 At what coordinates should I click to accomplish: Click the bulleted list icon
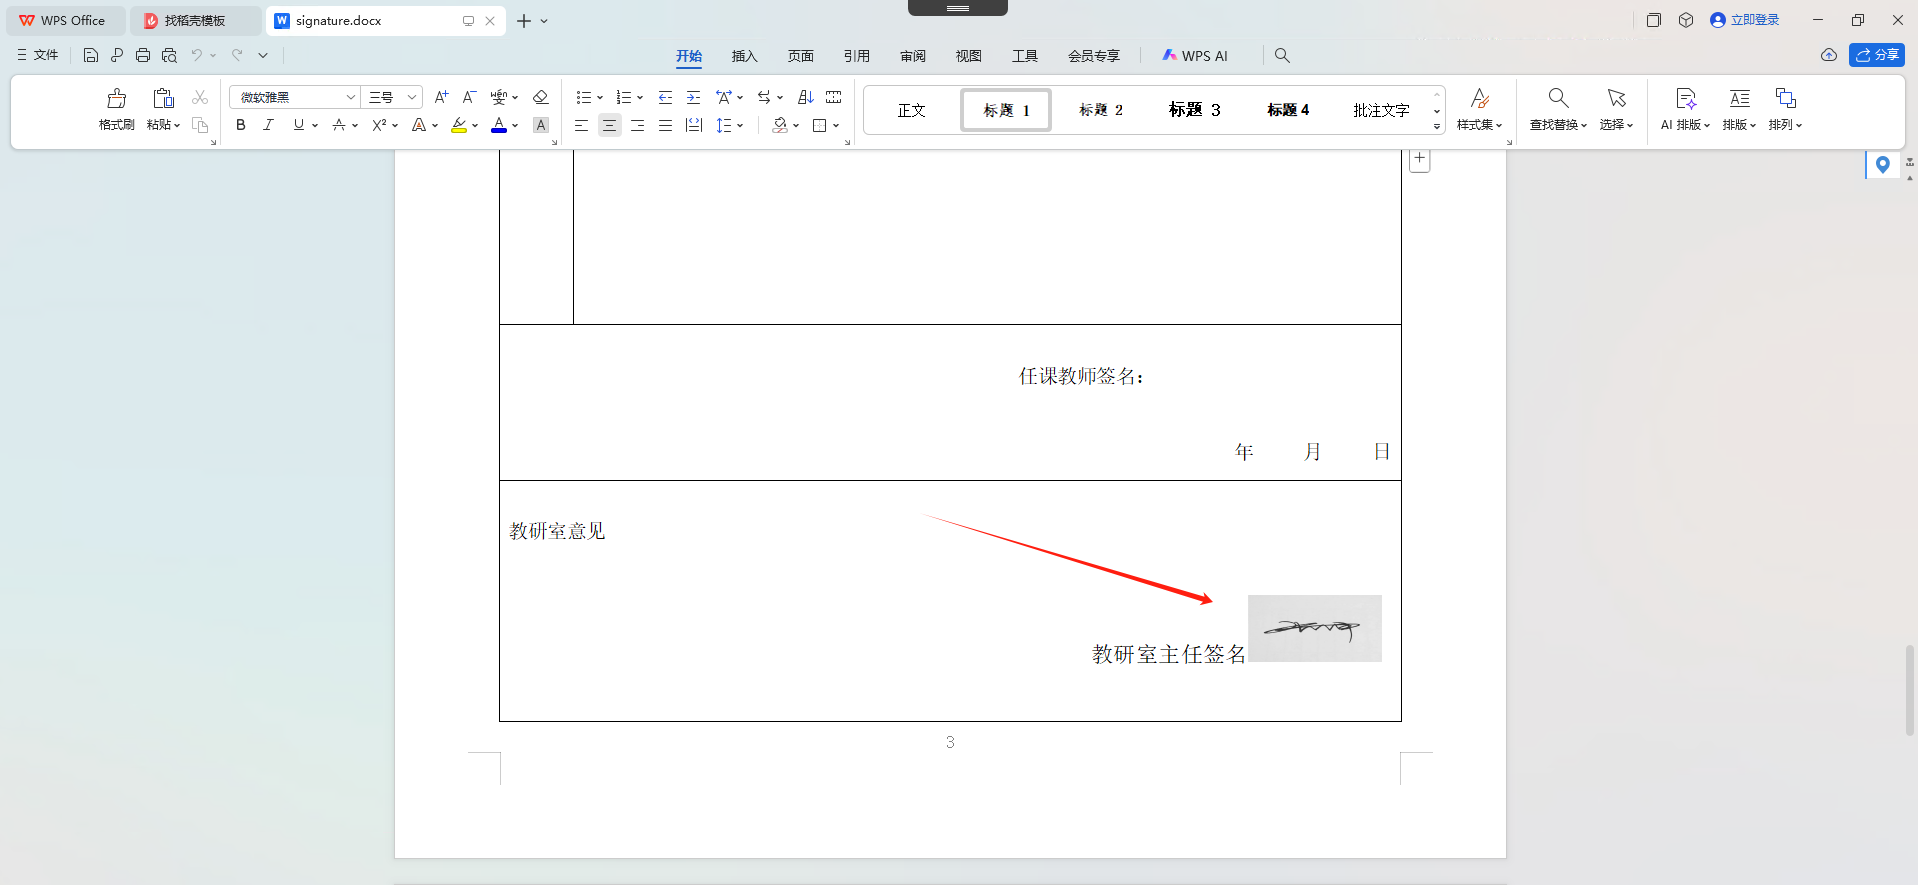[584, 97]
